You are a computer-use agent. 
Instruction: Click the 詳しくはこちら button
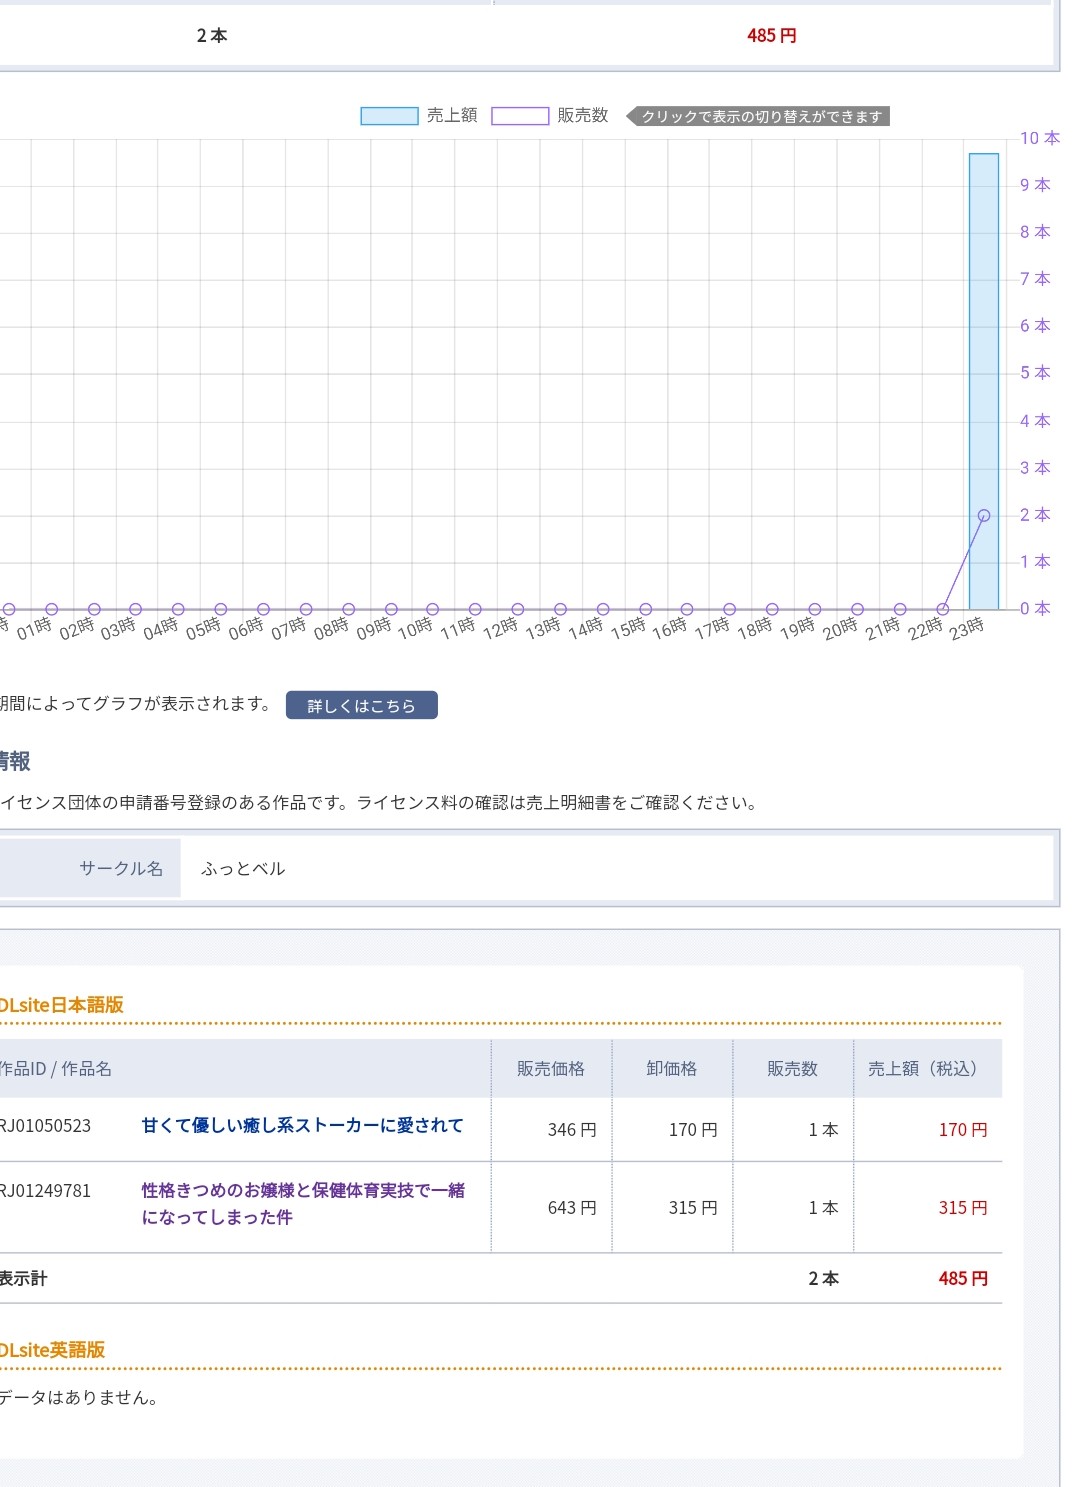(x=361, y=705)
